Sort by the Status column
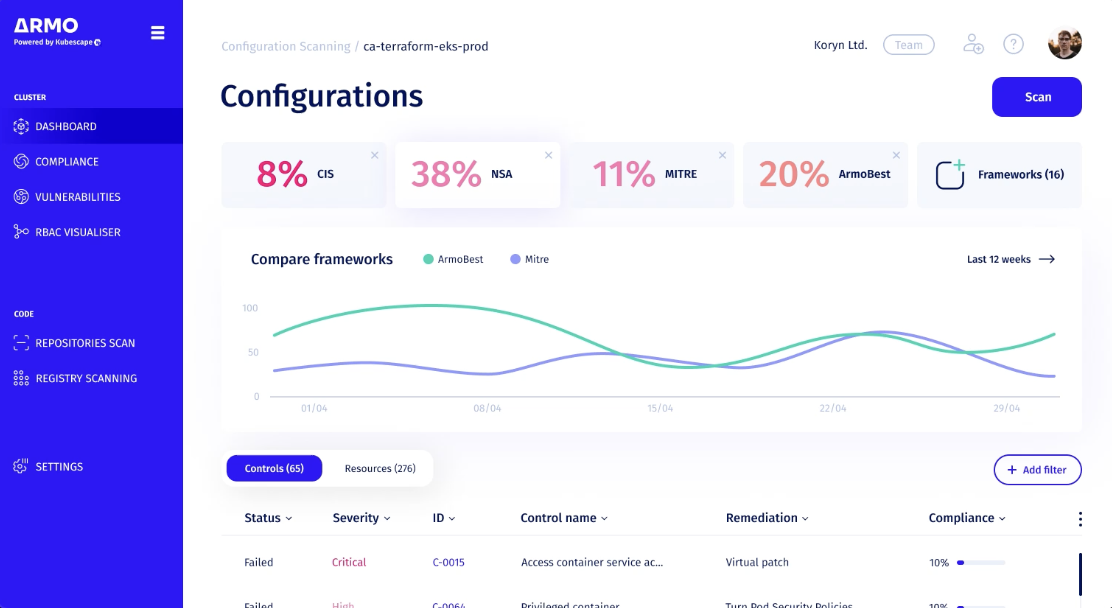 point(268,518)
